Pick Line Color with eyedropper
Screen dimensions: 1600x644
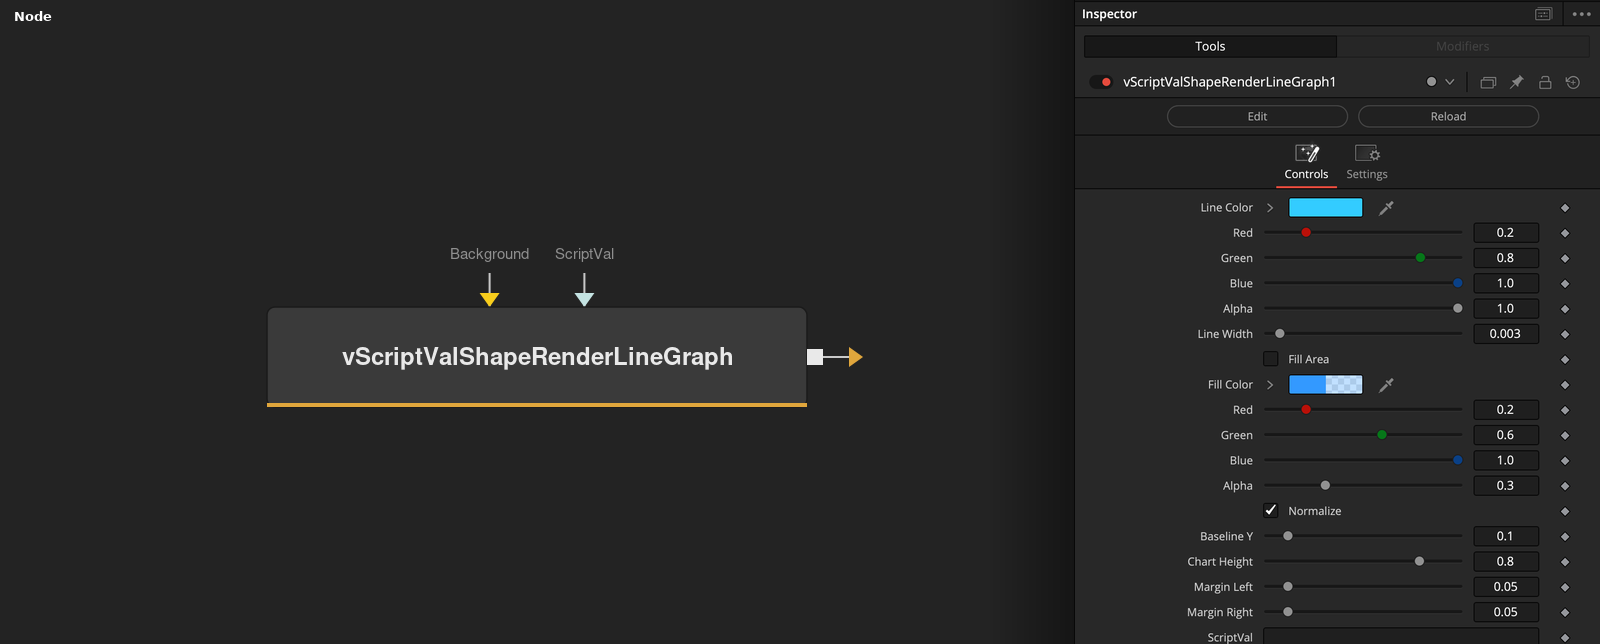(1386, 208)
